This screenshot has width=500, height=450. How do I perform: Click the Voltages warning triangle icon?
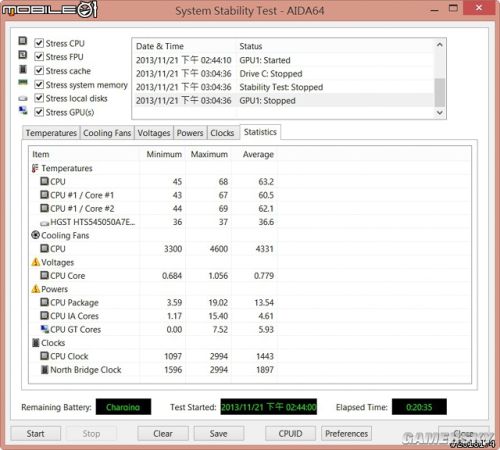click(x=36, y=262)
